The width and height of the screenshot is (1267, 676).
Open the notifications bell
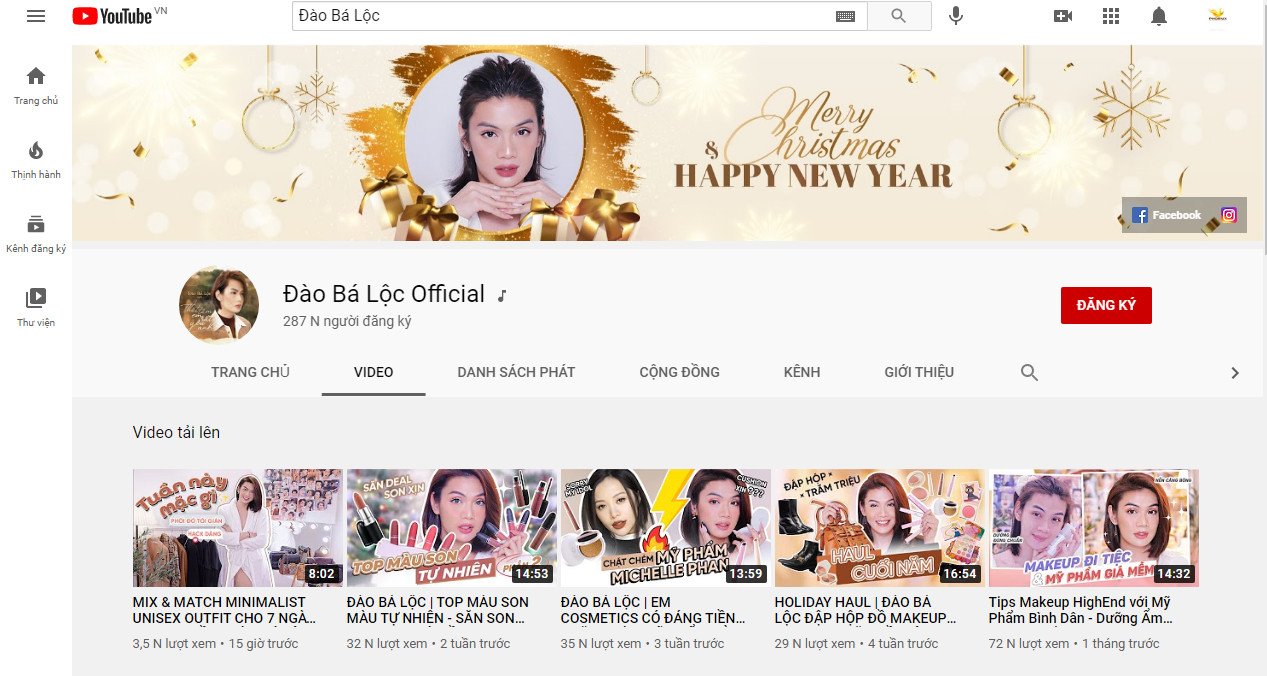pyautogui.click(x=1159, y=16)
